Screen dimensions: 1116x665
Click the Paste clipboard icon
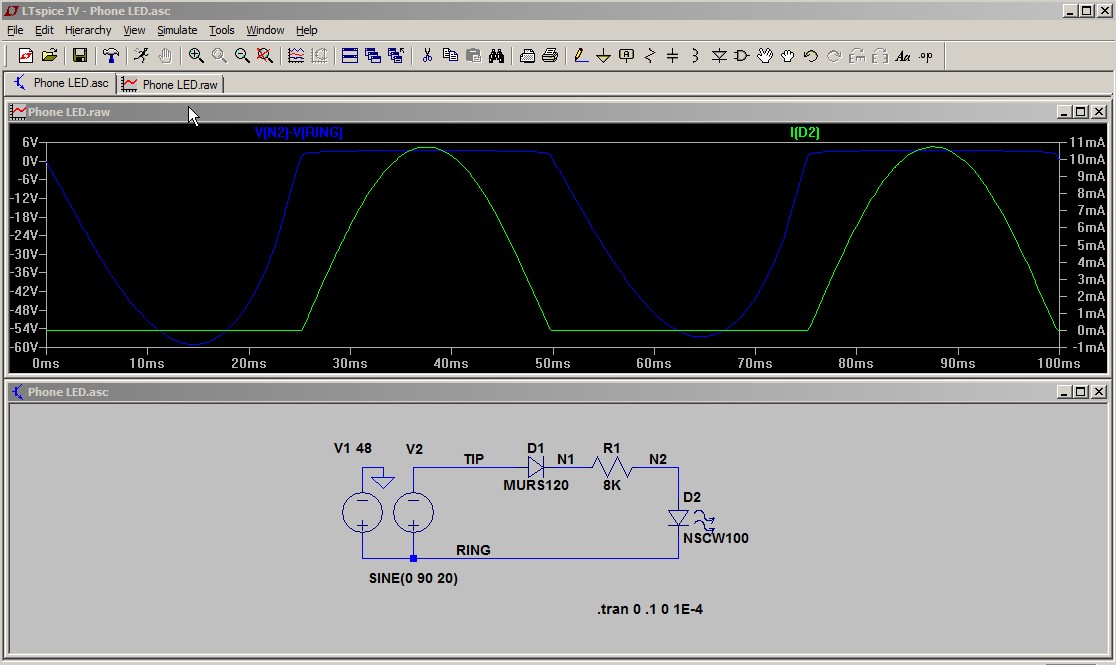tap(473, 56)
